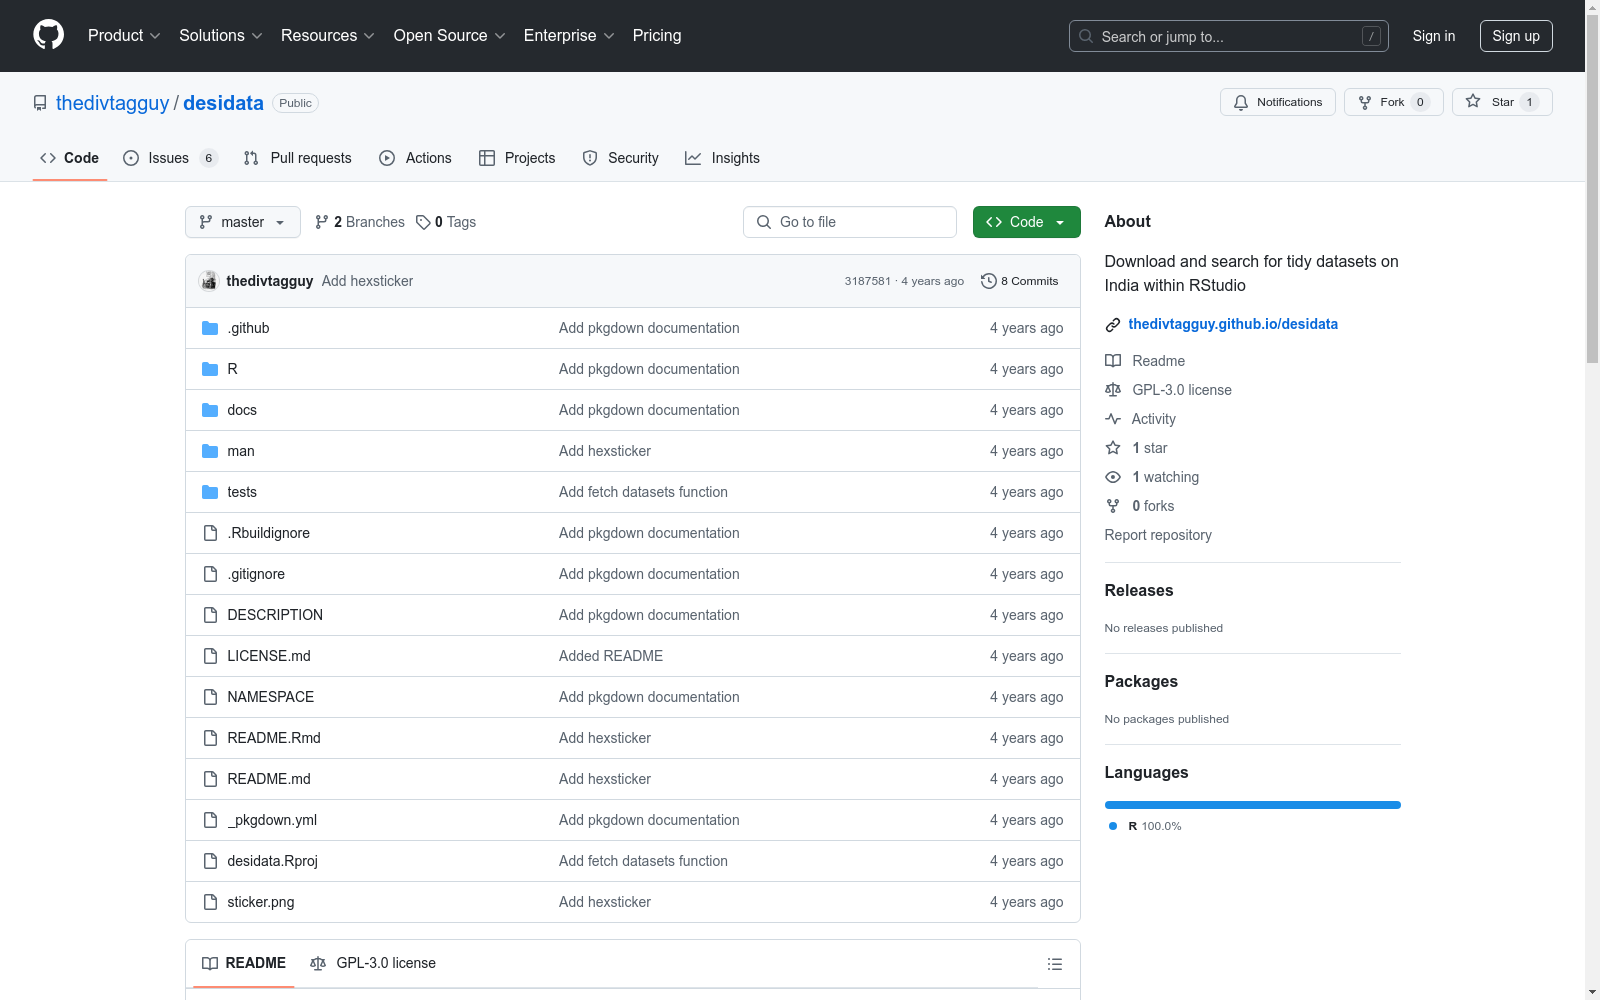Switch to the Projects tab
1600x1000 pixels.
tap(517, 158)
